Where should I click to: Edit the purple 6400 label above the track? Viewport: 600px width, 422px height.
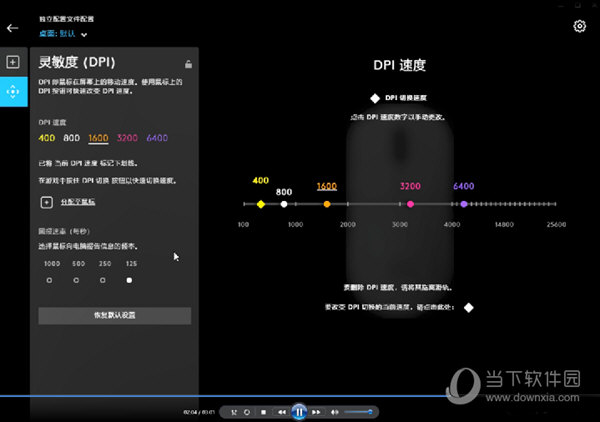coord(464,186)
